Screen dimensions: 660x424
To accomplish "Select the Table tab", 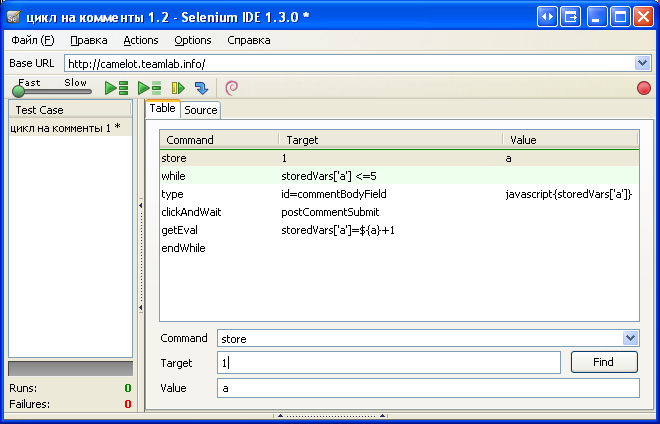I will (162, 109).
